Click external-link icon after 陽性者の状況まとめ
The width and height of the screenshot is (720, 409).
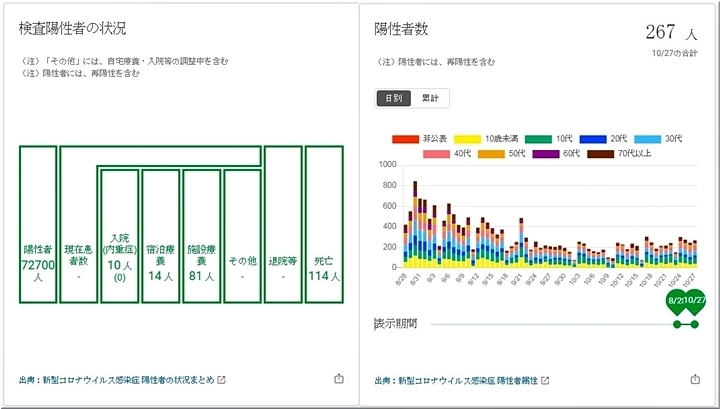coord(222,380)
